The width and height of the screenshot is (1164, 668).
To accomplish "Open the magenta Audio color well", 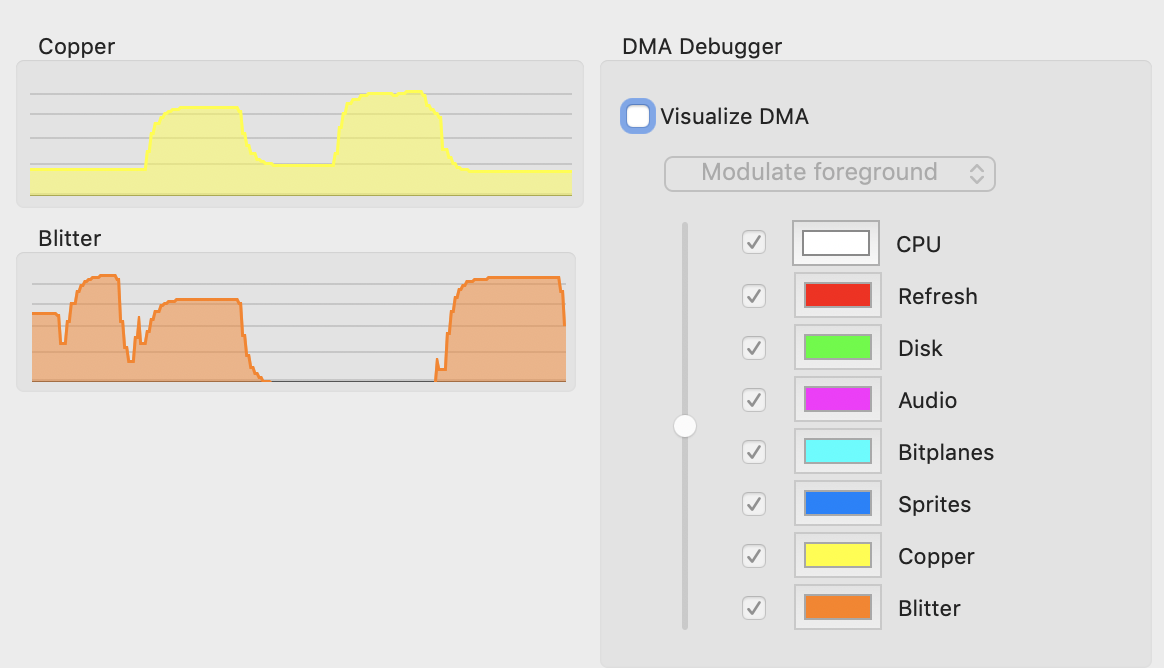I will tap(837, 399).
